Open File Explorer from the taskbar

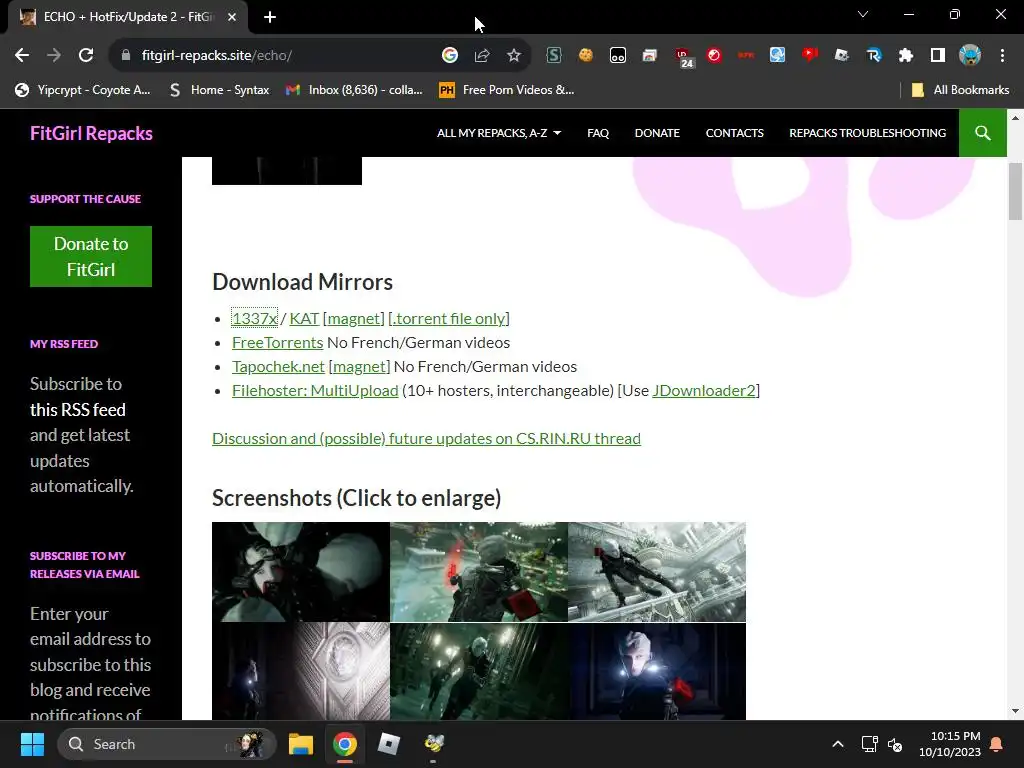point(301,744)
